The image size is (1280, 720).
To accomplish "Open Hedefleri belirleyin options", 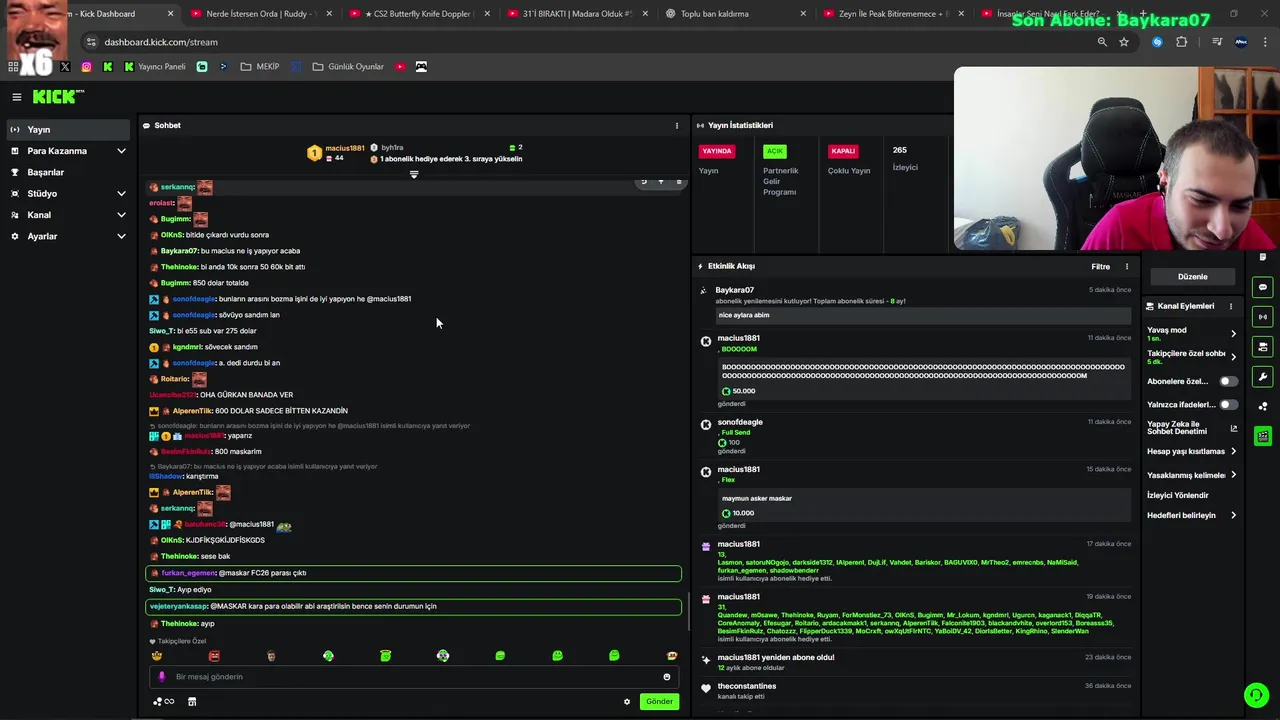I will click(x=1233, y=515).
